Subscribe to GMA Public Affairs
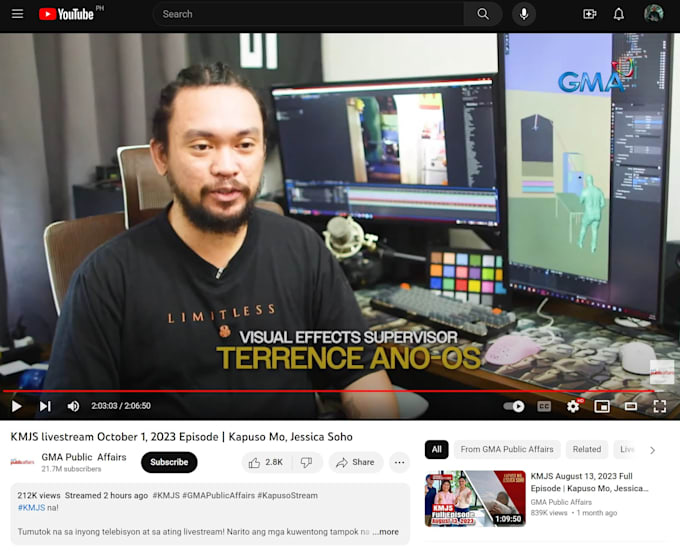The image size is (680, 551). 169,462
